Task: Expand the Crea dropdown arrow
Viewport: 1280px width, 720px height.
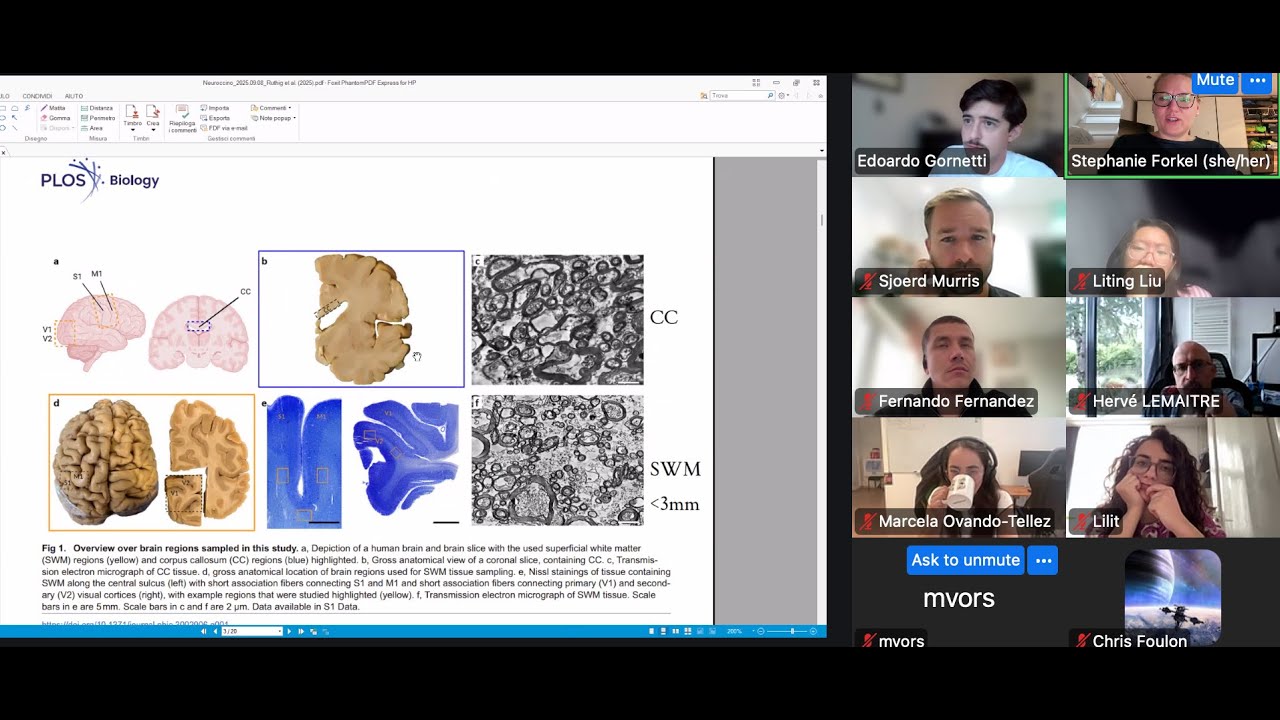Action: (153, 130)
